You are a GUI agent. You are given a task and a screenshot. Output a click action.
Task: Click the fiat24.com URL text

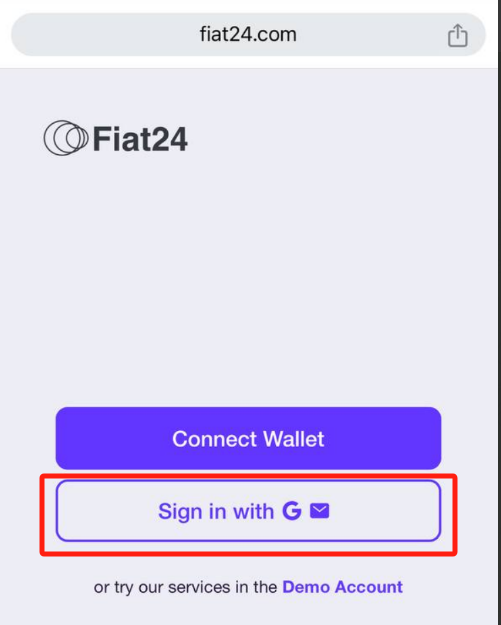(x=248, y=35)
